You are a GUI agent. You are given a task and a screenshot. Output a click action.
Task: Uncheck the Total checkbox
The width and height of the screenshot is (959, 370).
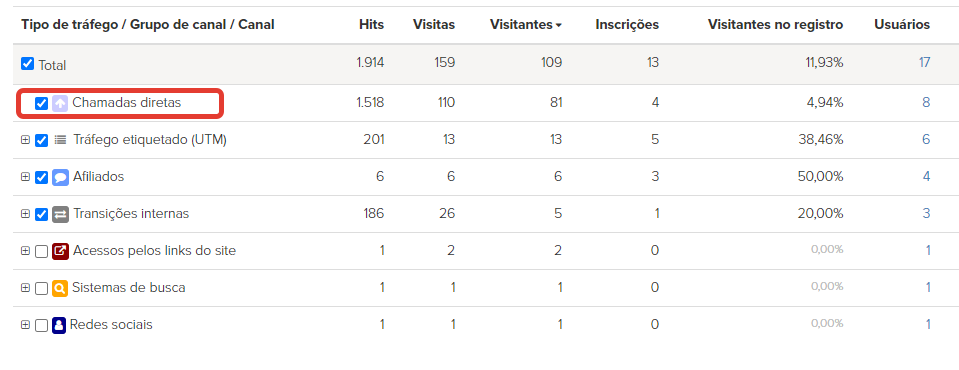pos(28,64)
